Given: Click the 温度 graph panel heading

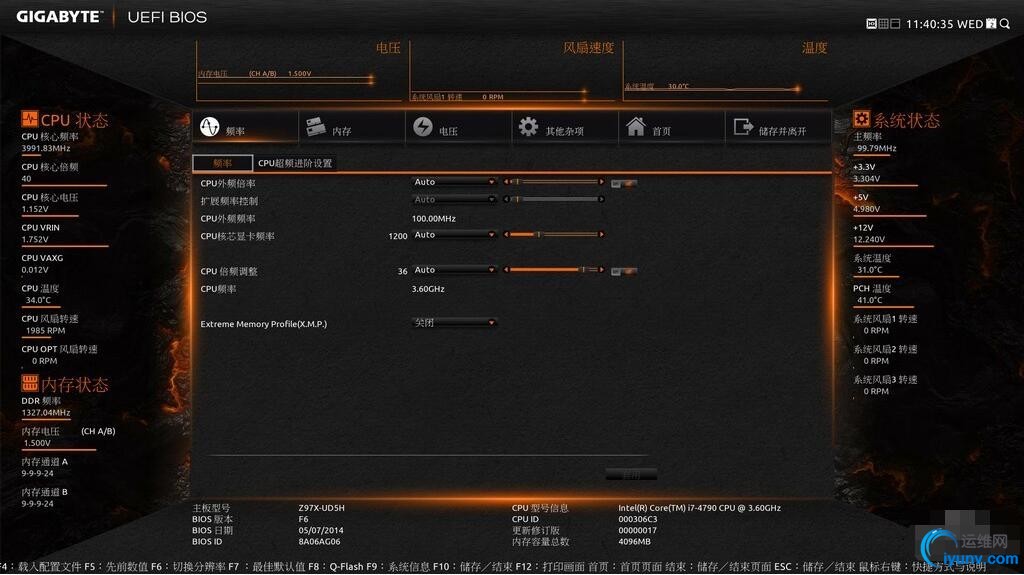Looking at the screenshot, I should [x=814, y=48].
